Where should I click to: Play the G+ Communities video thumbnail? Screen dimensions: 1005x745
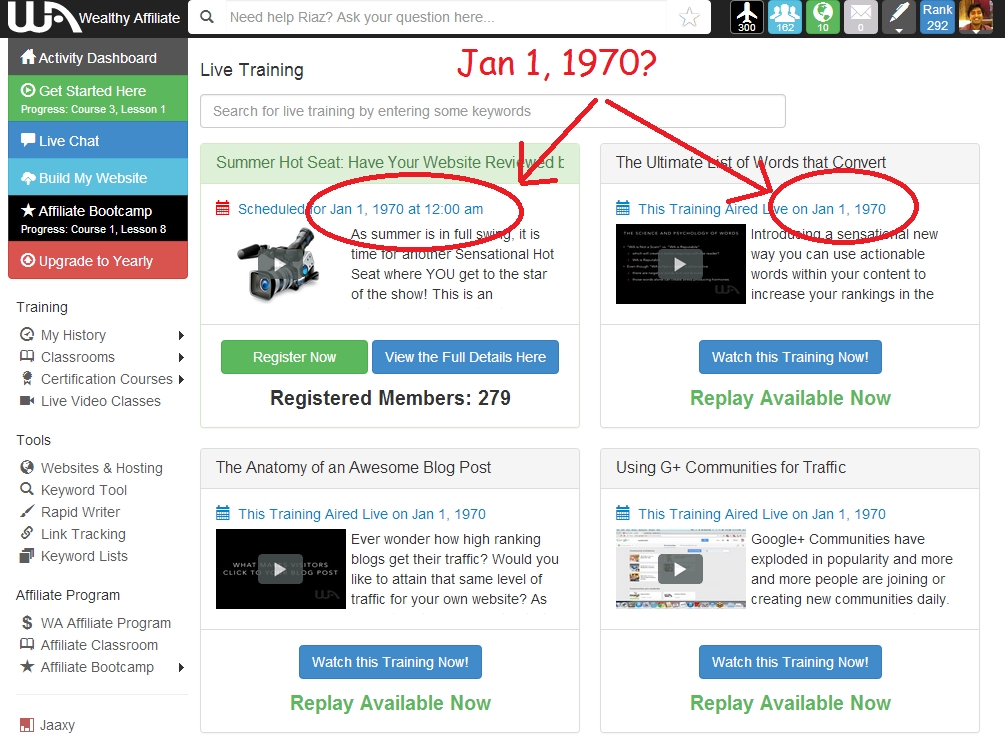pos(681,569)
